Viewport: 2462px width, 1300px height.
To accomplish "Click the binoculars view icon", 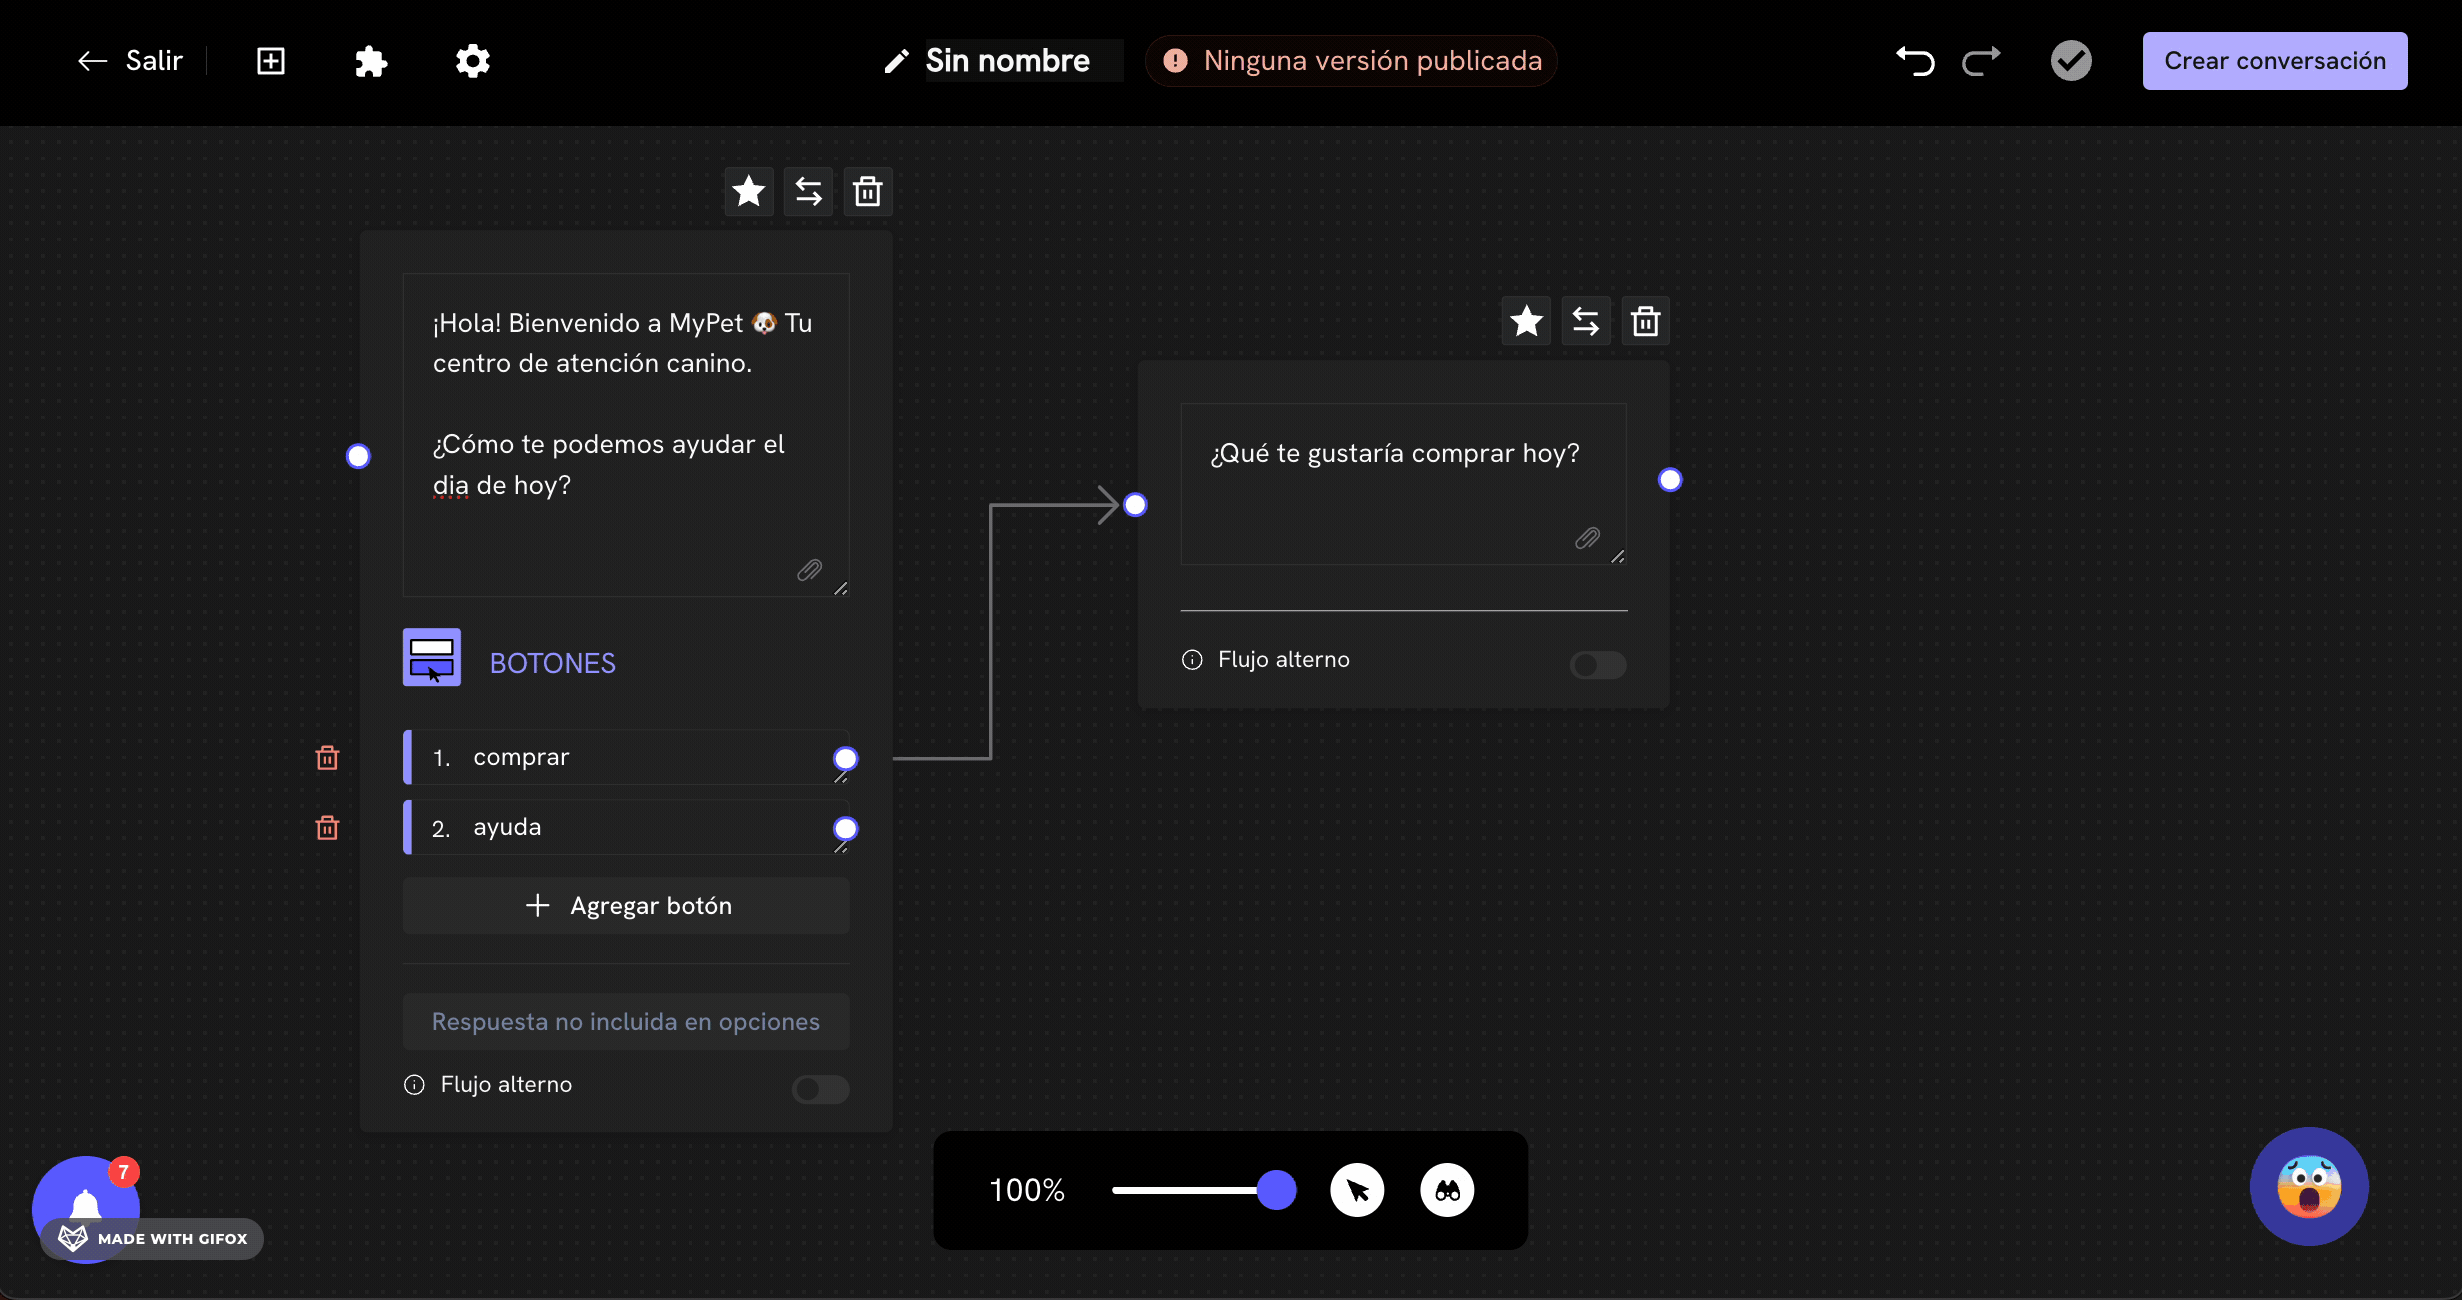I will pyautogui.click(x=1447, y=1190).
